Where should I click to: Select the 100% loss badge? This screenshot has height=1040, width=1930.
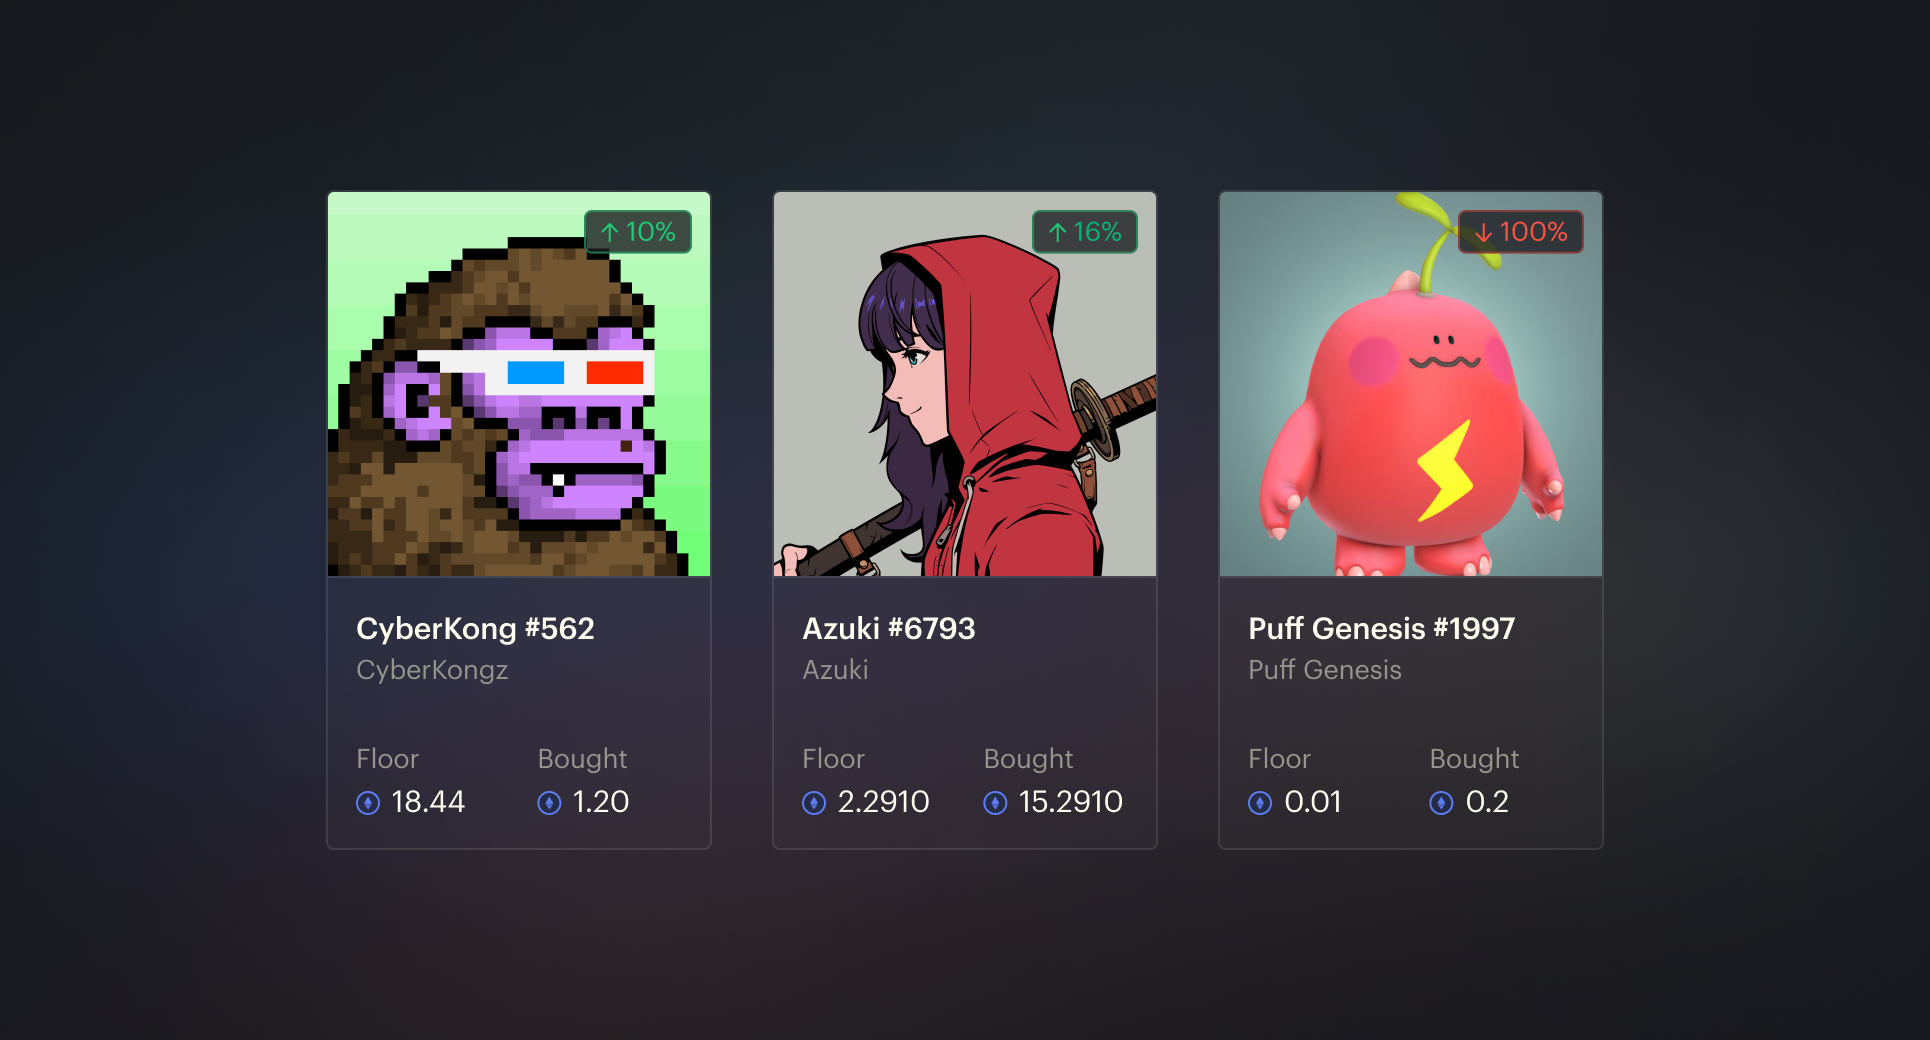1520,232
